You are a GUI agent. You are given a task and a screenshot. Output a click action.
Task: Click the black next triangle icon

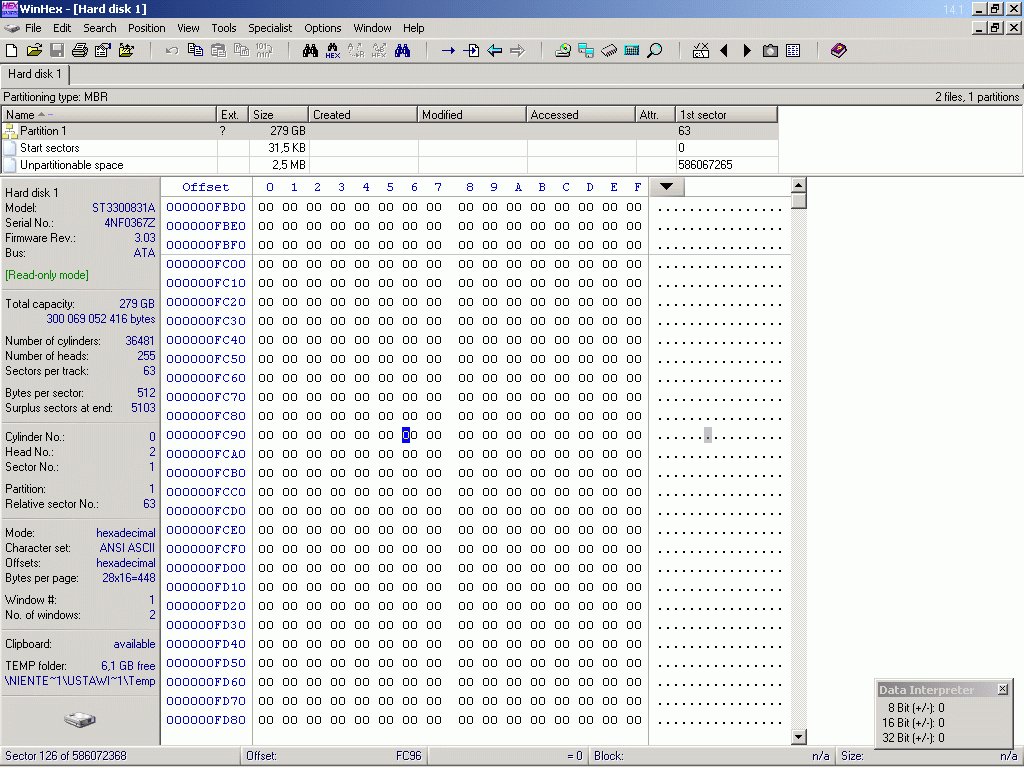click(747, 50)
